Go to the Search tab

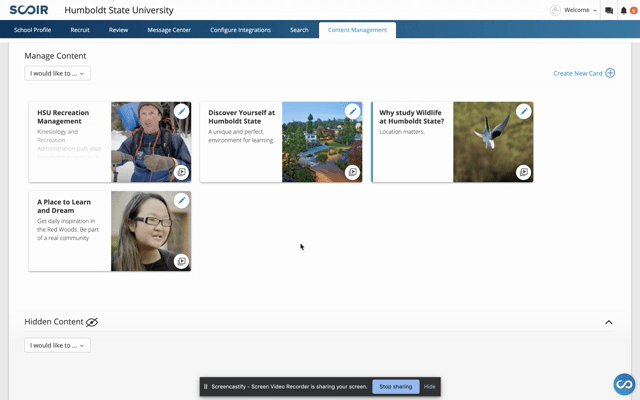tap(299, 30)
